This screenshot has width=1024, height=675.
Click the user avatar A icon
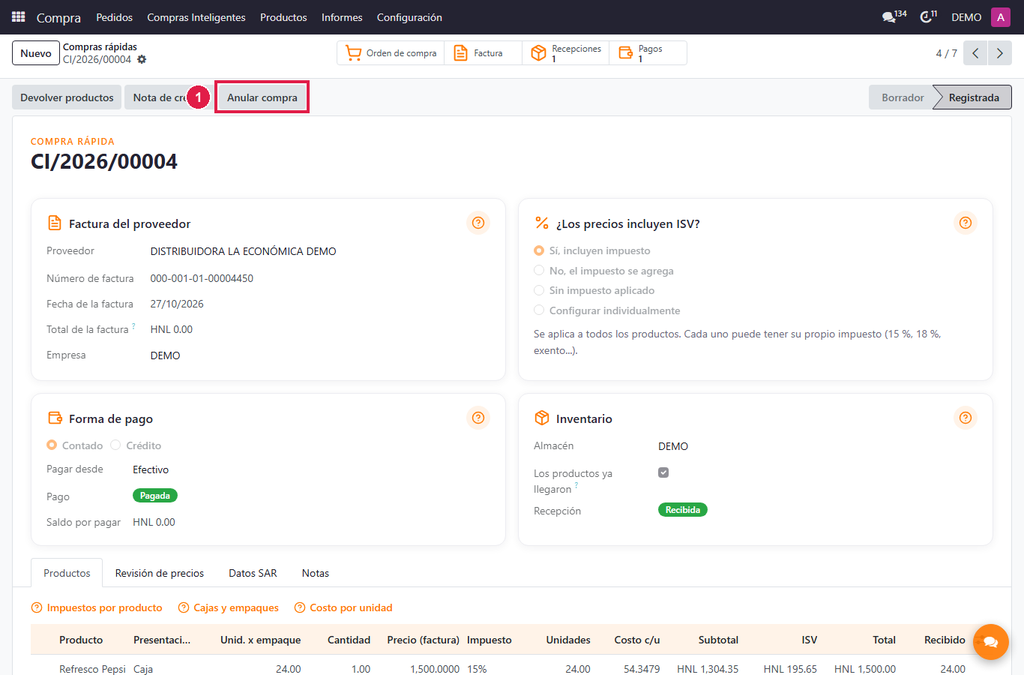[x=1000, y=17]
